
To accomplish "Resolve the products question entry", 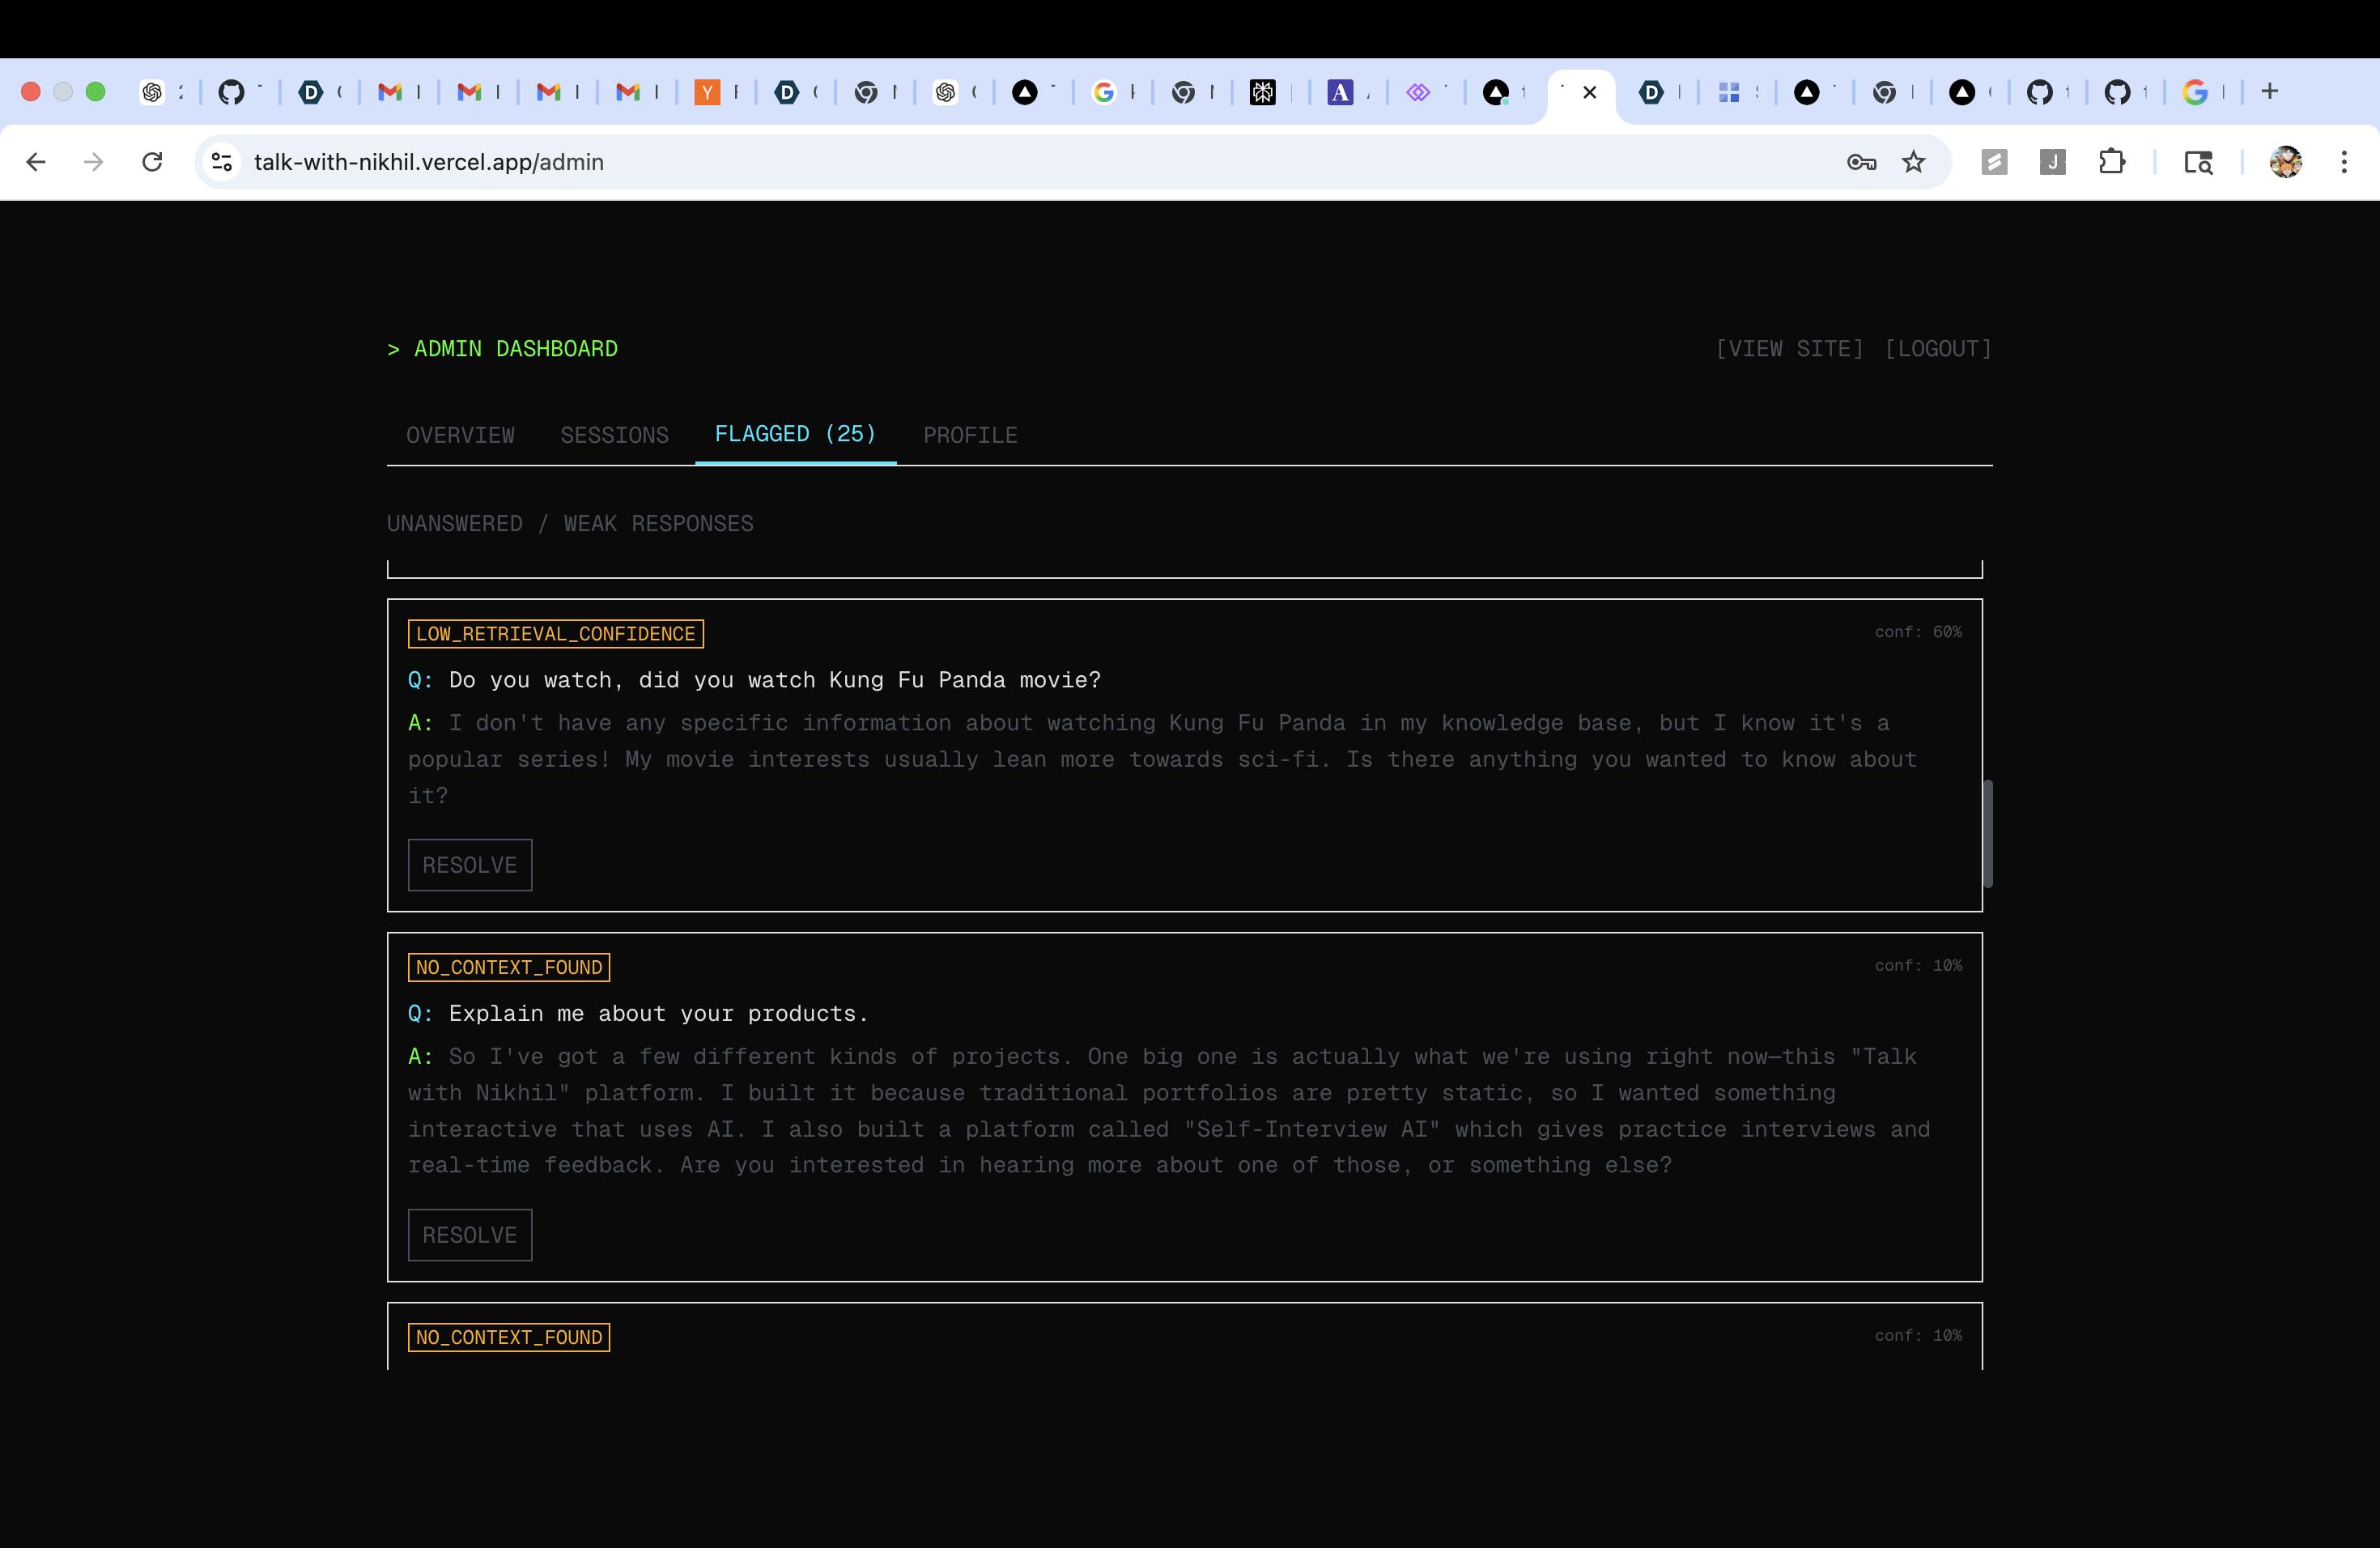I will click(469, 1235).
